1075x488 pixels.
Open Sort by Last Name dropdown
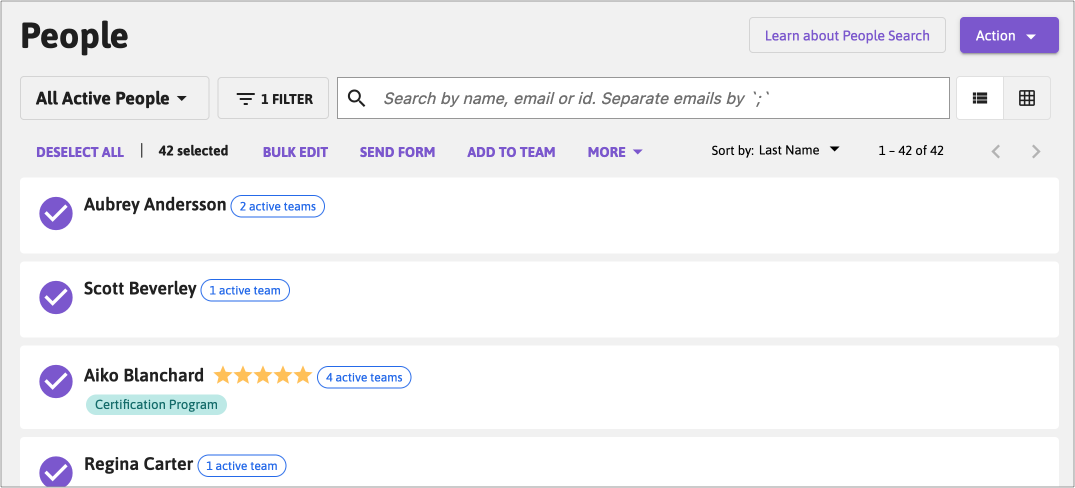click(775, 150)
